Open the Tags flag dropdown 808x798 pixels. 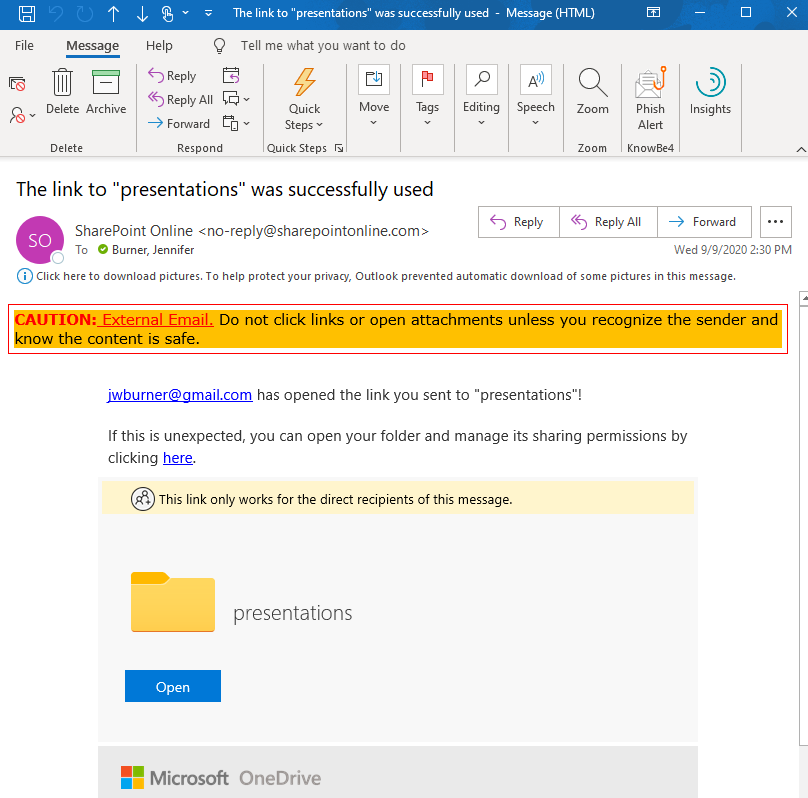[427, 96]
